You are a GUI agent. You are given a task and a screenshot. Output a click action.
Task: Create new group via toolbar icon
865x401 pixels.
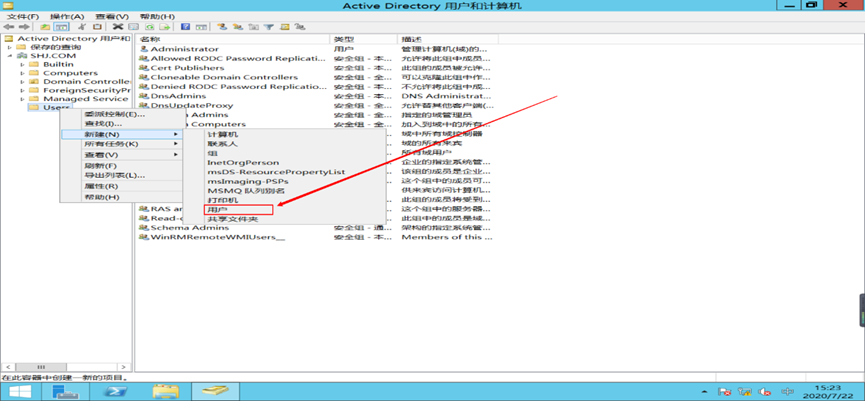(238, 26)
